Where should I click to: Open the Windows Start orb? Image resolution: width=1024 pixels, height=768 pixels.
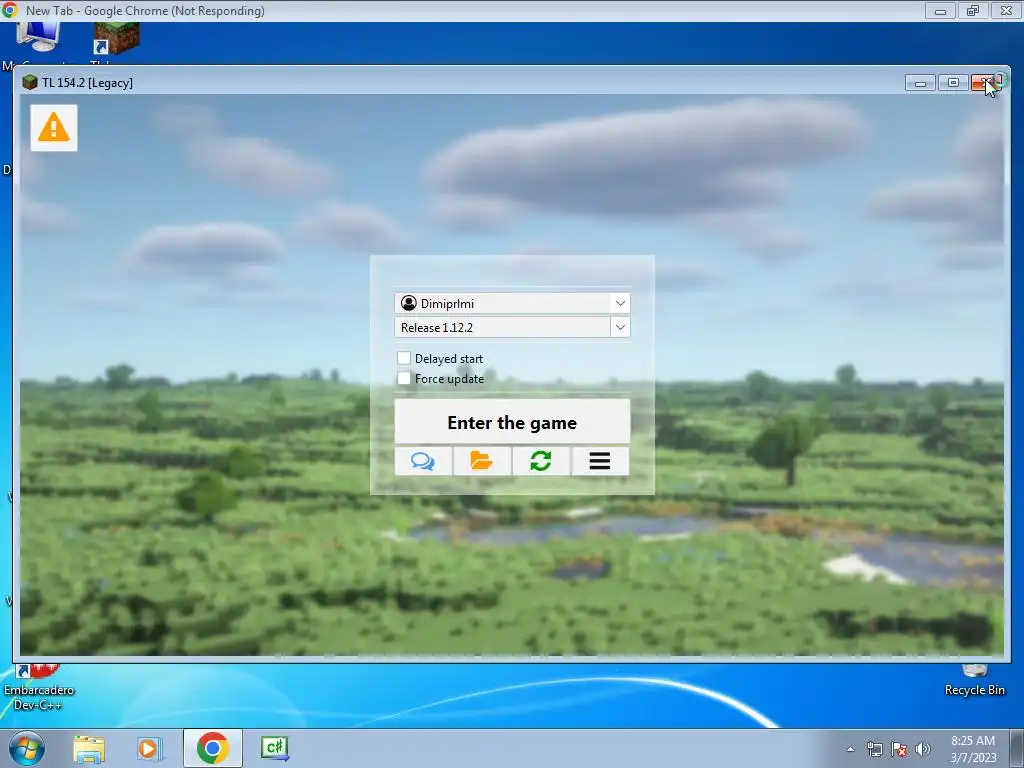click(x=26, y=748)
